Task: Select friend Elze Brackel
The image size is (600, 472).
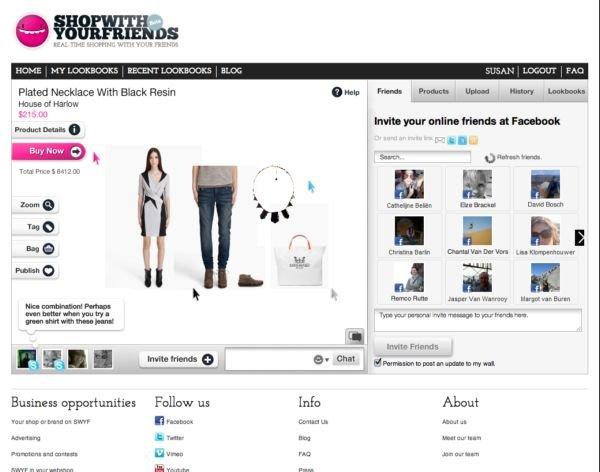Action: point(477,189)
